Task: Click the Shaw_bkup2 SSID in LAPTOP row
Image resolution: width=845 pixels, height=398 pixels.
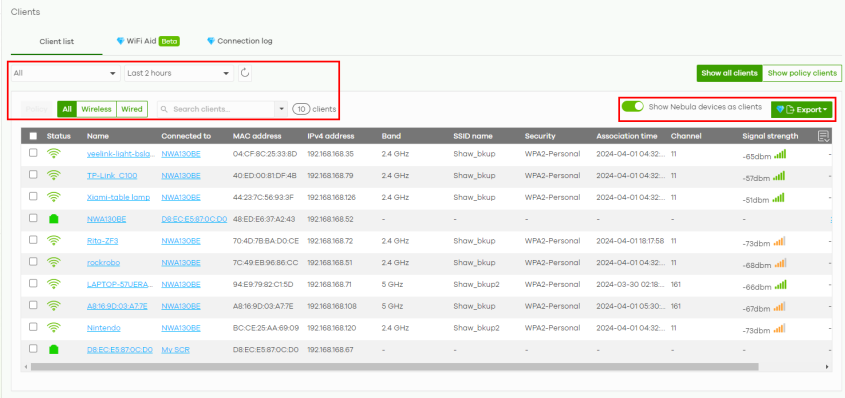Action: point(476,284)
